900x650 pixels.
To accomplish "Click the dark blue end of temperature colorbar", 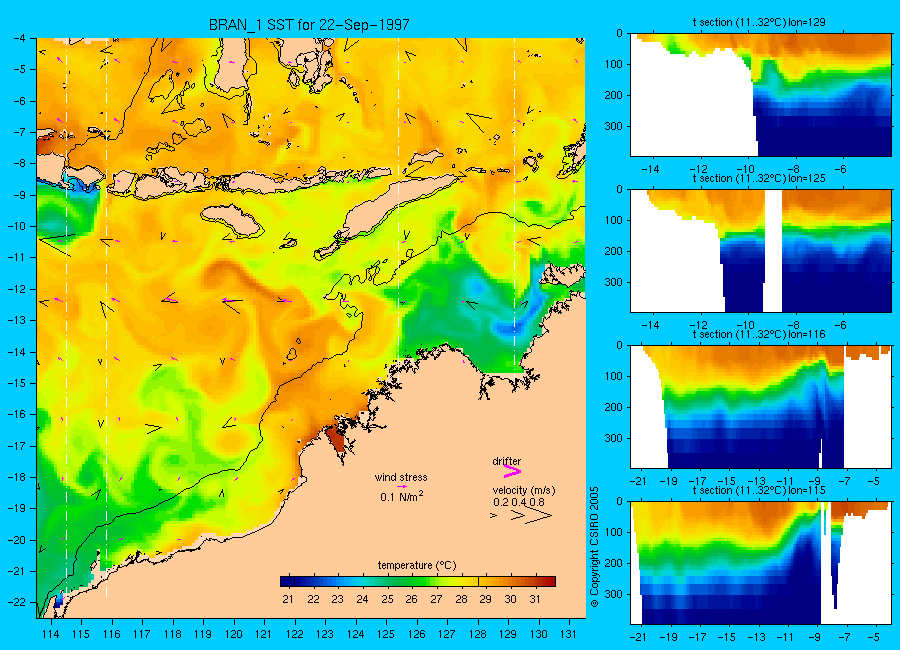I will point(285,582).
